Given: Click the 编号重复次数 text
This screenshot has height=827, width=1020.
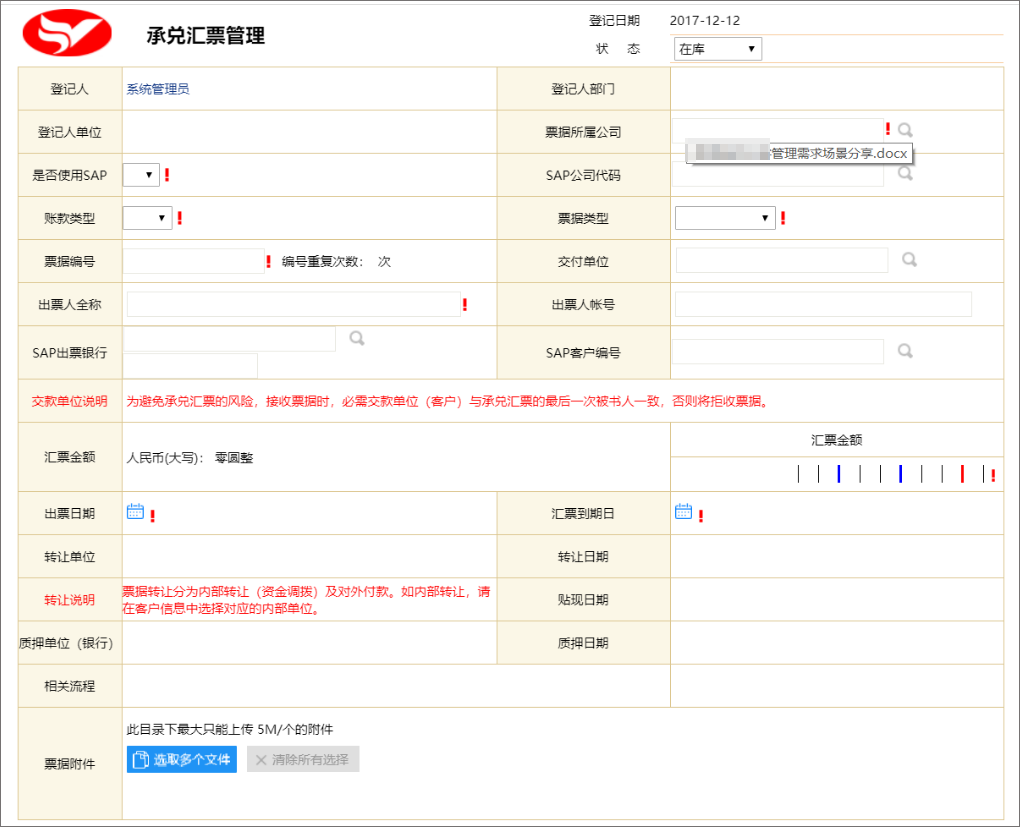Looking at the screenshot, I should (322, 262).
